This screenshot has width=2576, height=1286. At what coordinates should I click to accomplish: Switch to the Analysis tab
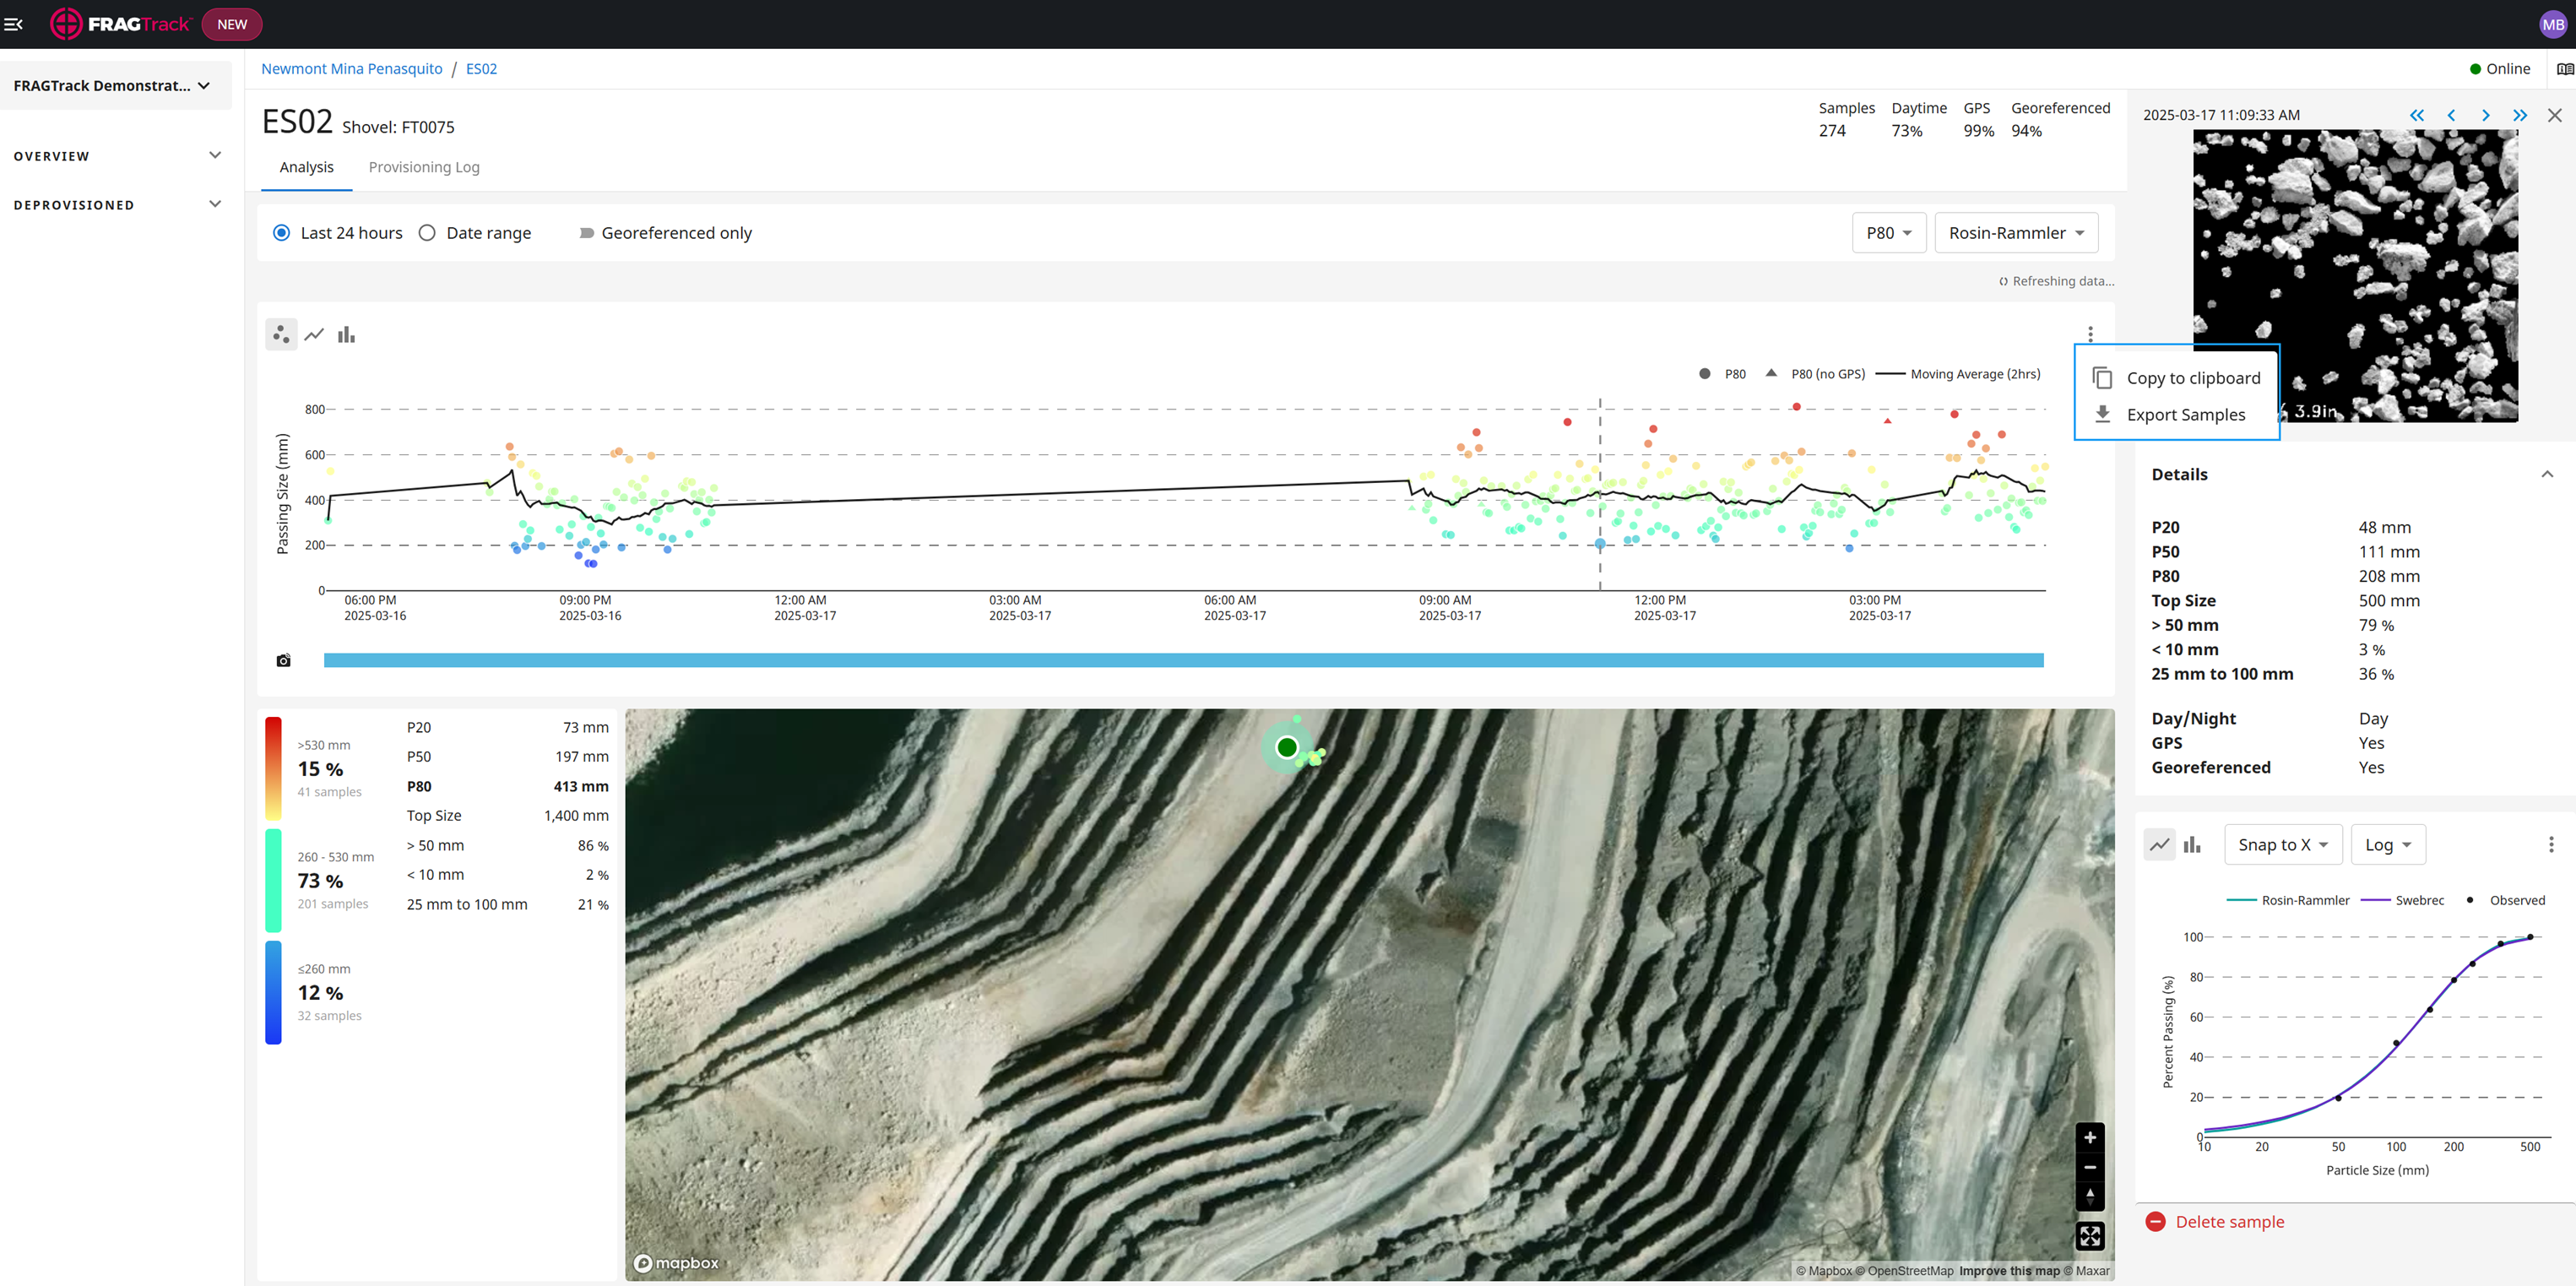[x=307, y=167]
